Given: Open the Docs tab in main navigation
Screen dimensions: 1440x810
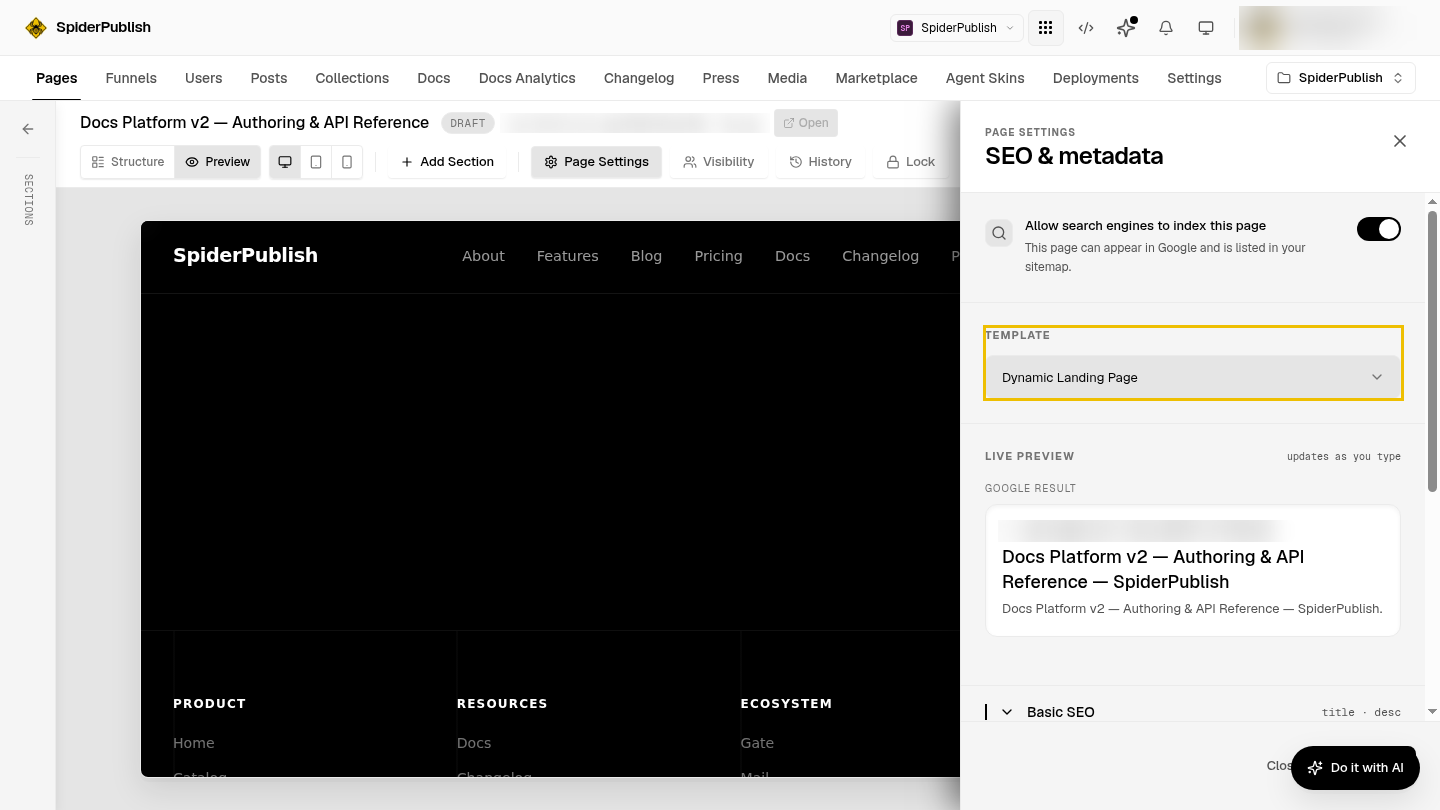Looking at the screenshot, I should (434, 78).
